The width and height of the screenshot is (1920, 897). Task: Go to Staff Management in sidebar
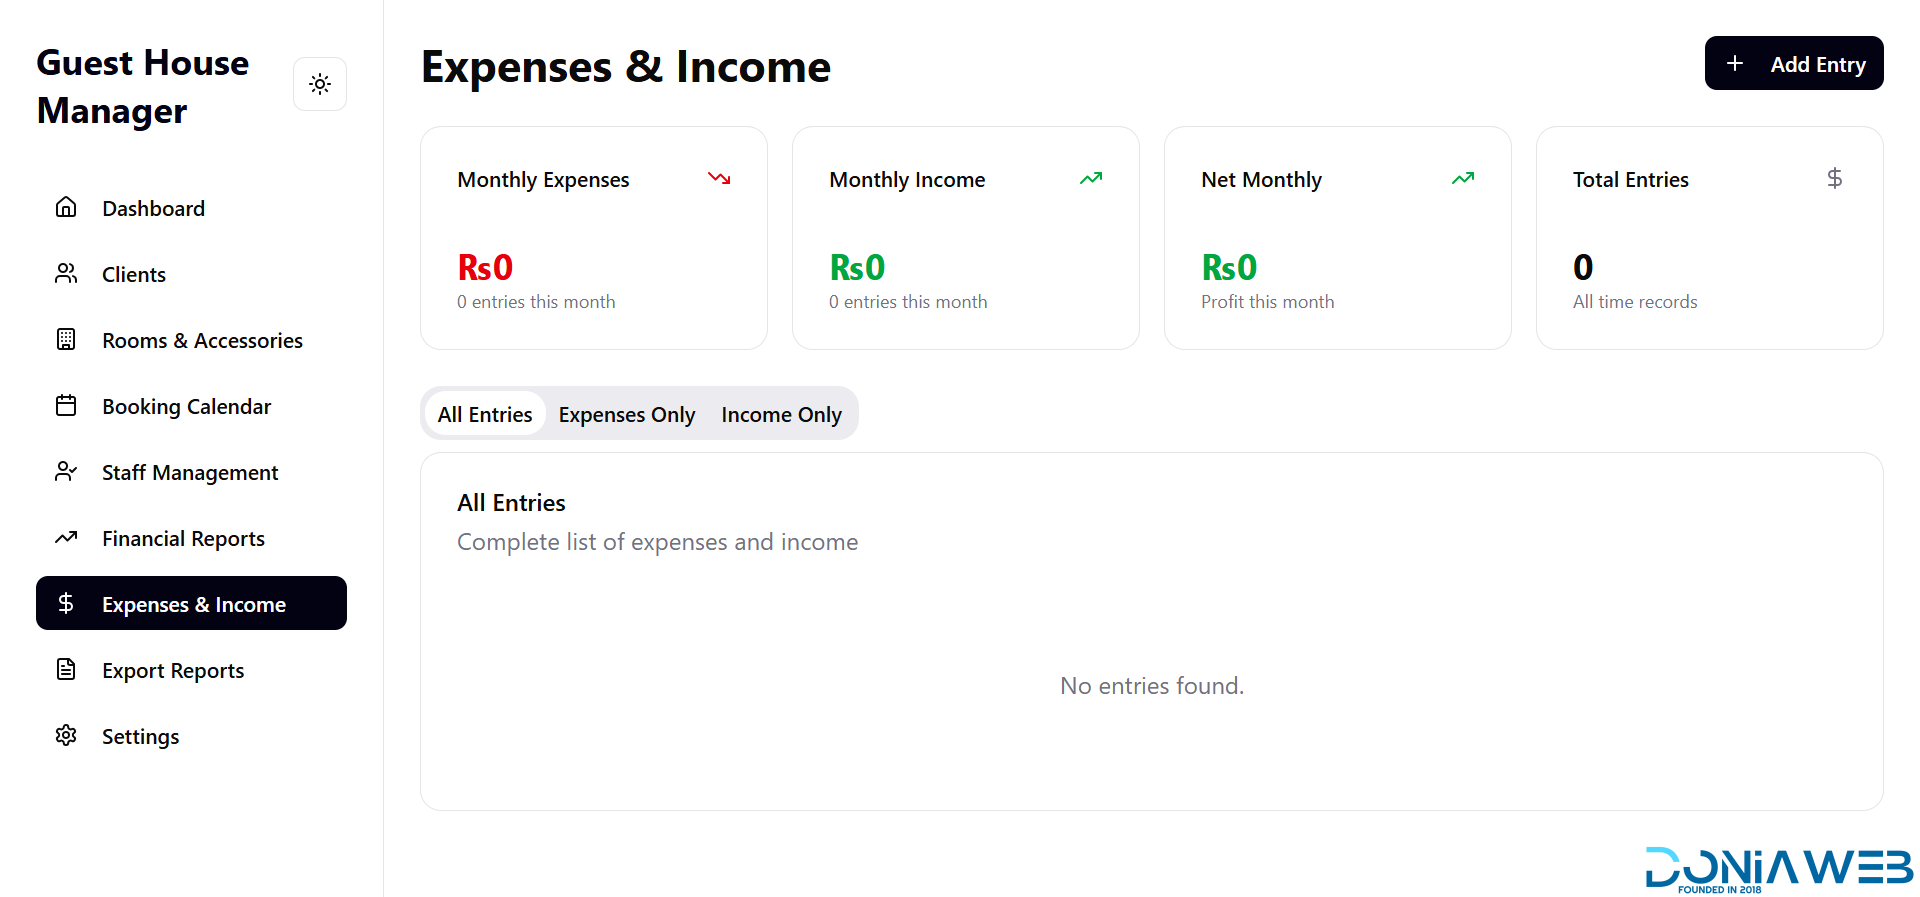click(x=190, y=472)
